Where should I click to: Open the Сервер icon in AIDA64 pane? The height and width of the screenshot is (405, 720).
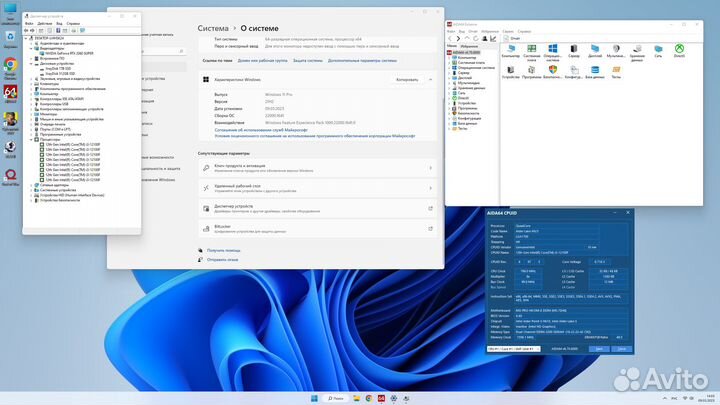coord(574,49)
